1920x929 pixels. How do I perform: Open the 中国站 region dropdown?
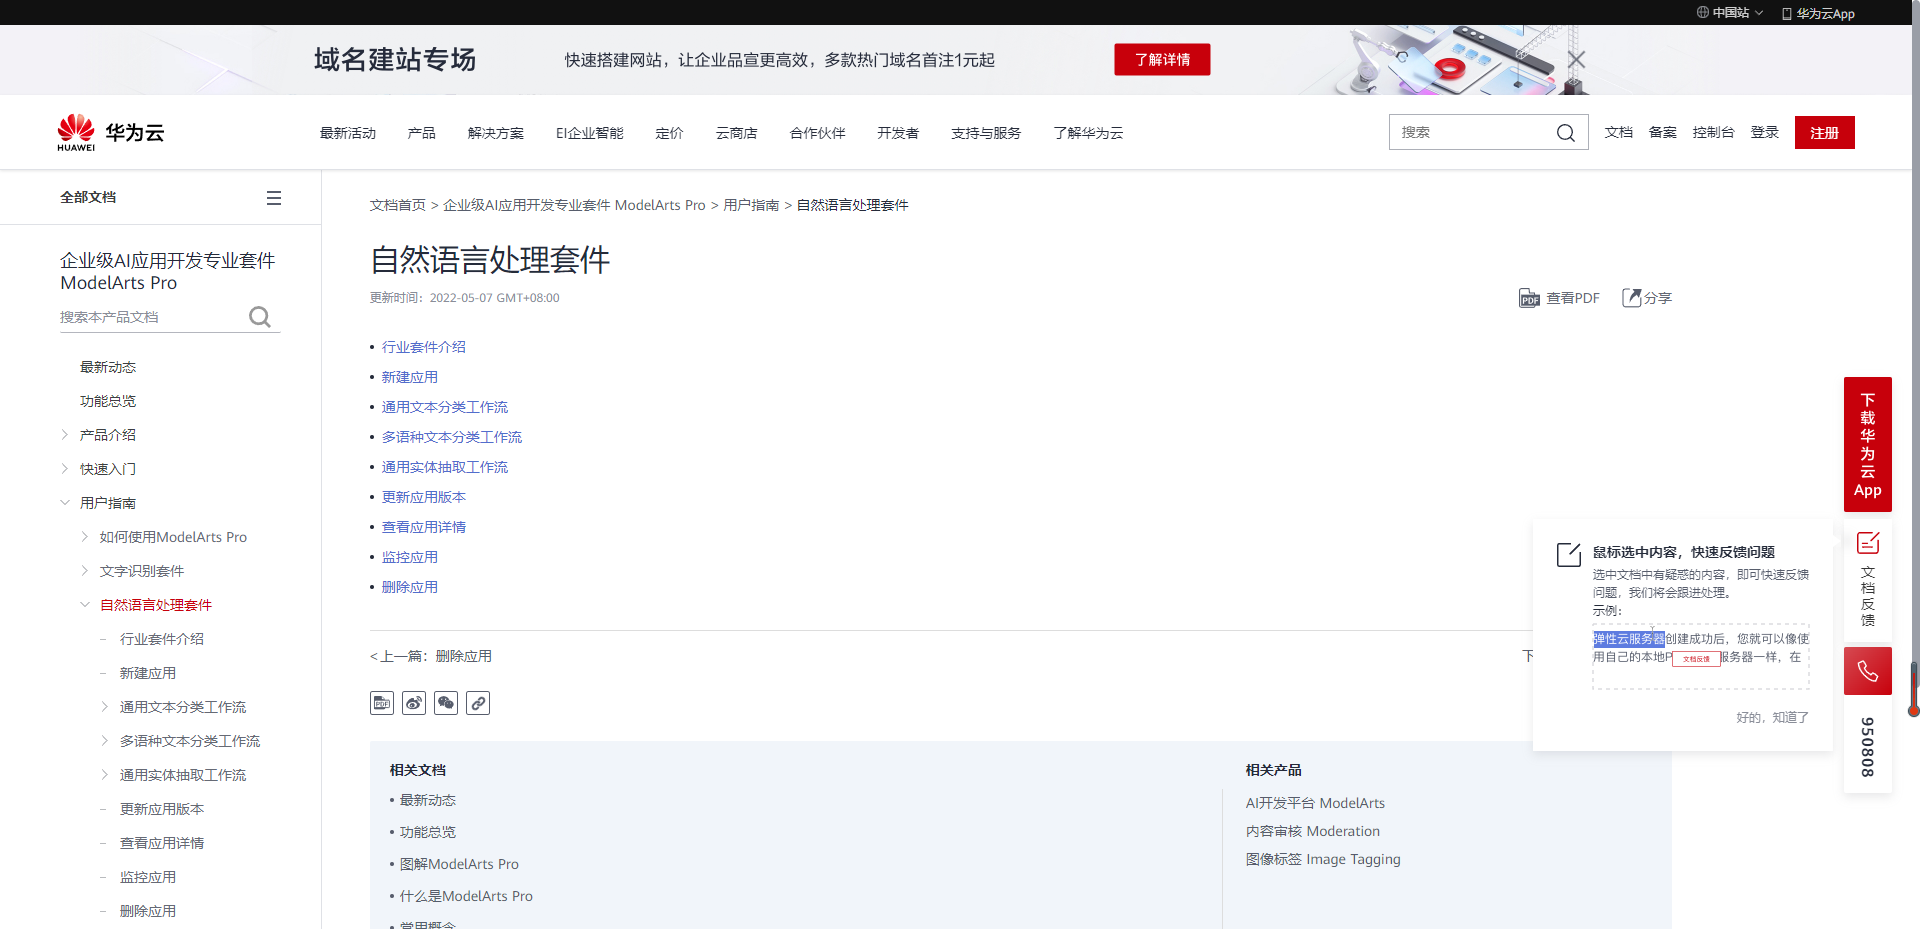coord(1729,12)
